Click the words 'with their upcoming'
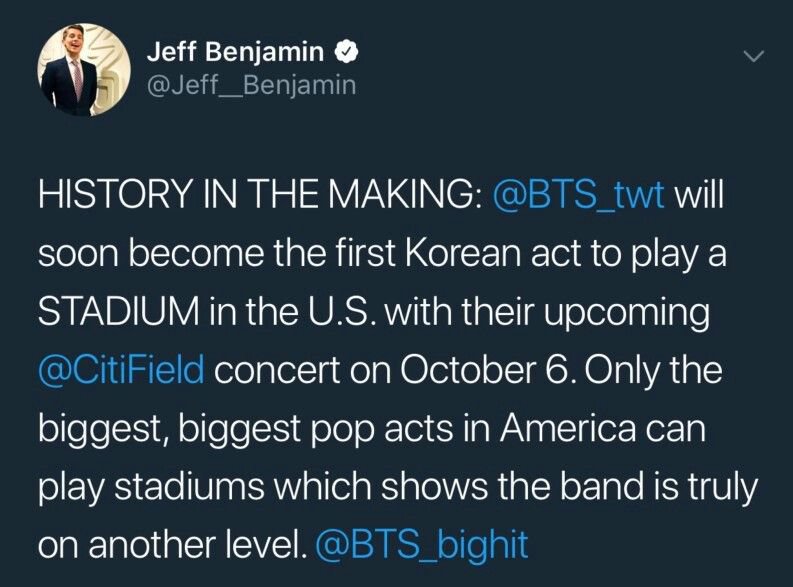This screenshot has width=793, height=587. click(547, 312)
